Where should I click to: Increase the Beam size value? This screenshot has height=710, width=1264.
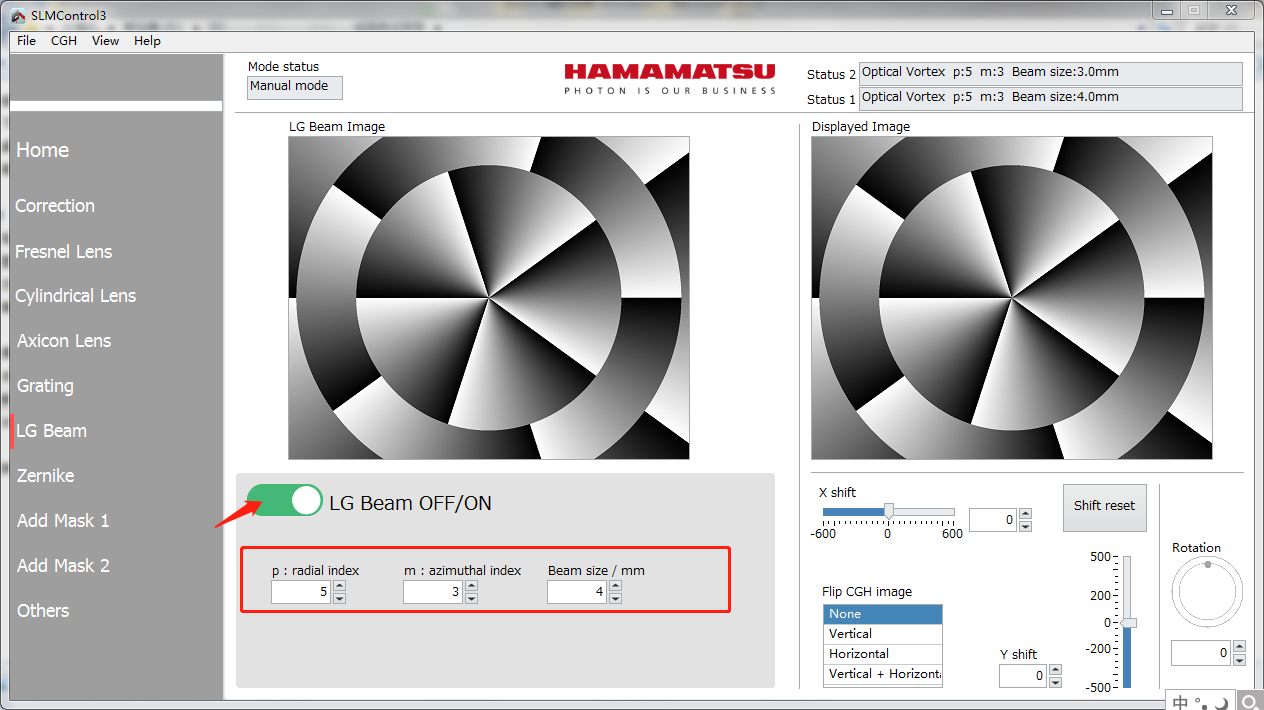coord(615,587)
